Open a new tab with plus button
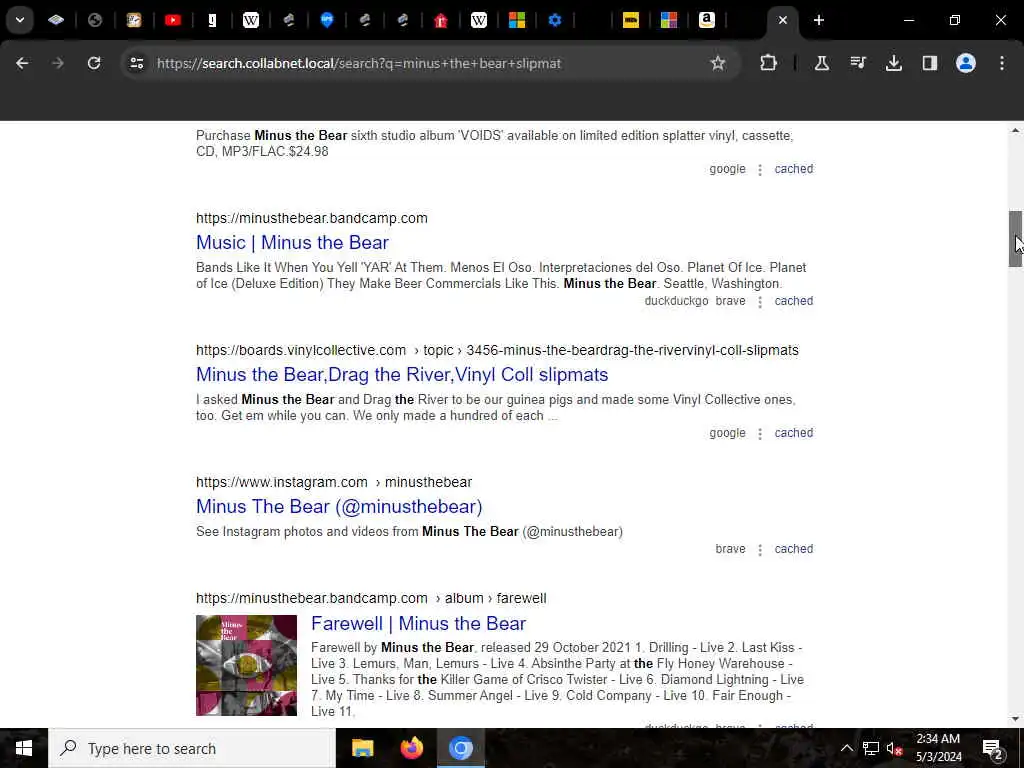The image size is (1024, 768). [819, 20]
